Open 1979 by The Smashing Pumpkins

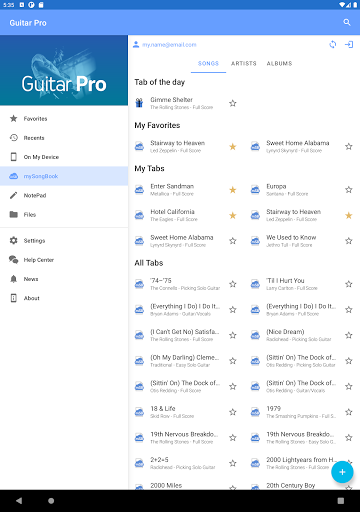pyautogui.click(x=301, y=412)
